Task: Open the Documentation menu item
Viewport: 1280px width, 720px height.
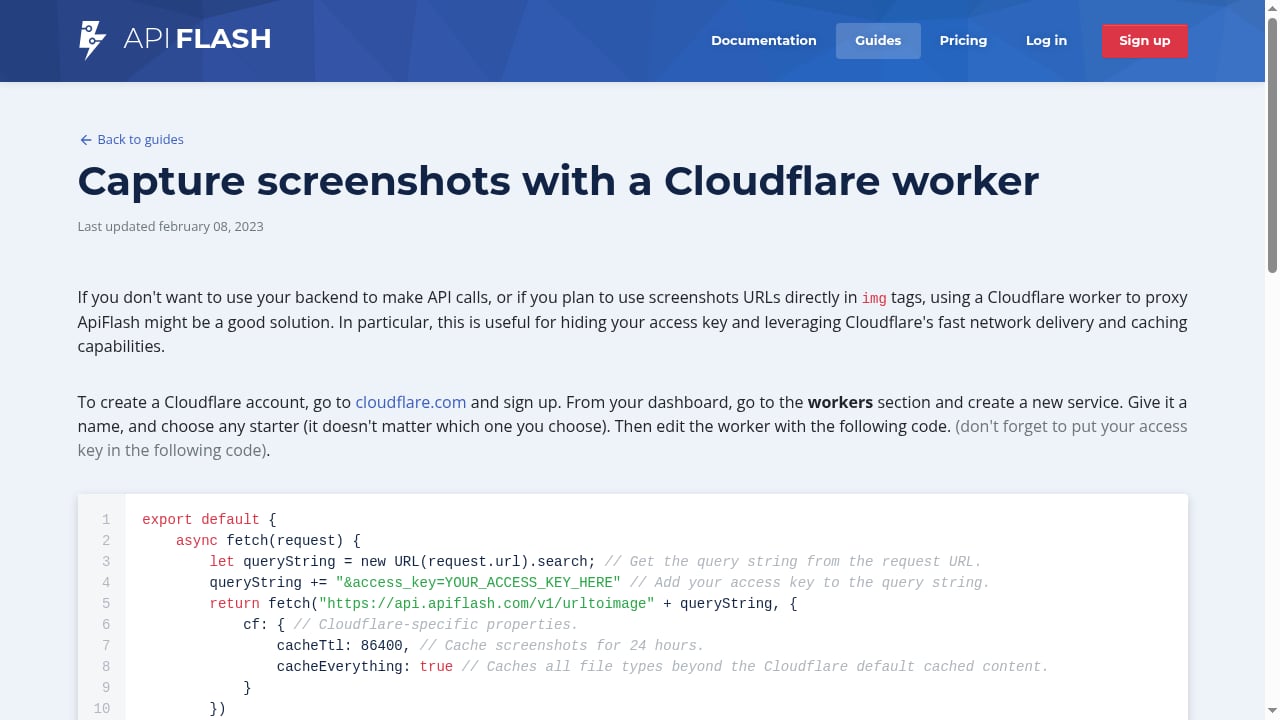Action: click(764, 41)
